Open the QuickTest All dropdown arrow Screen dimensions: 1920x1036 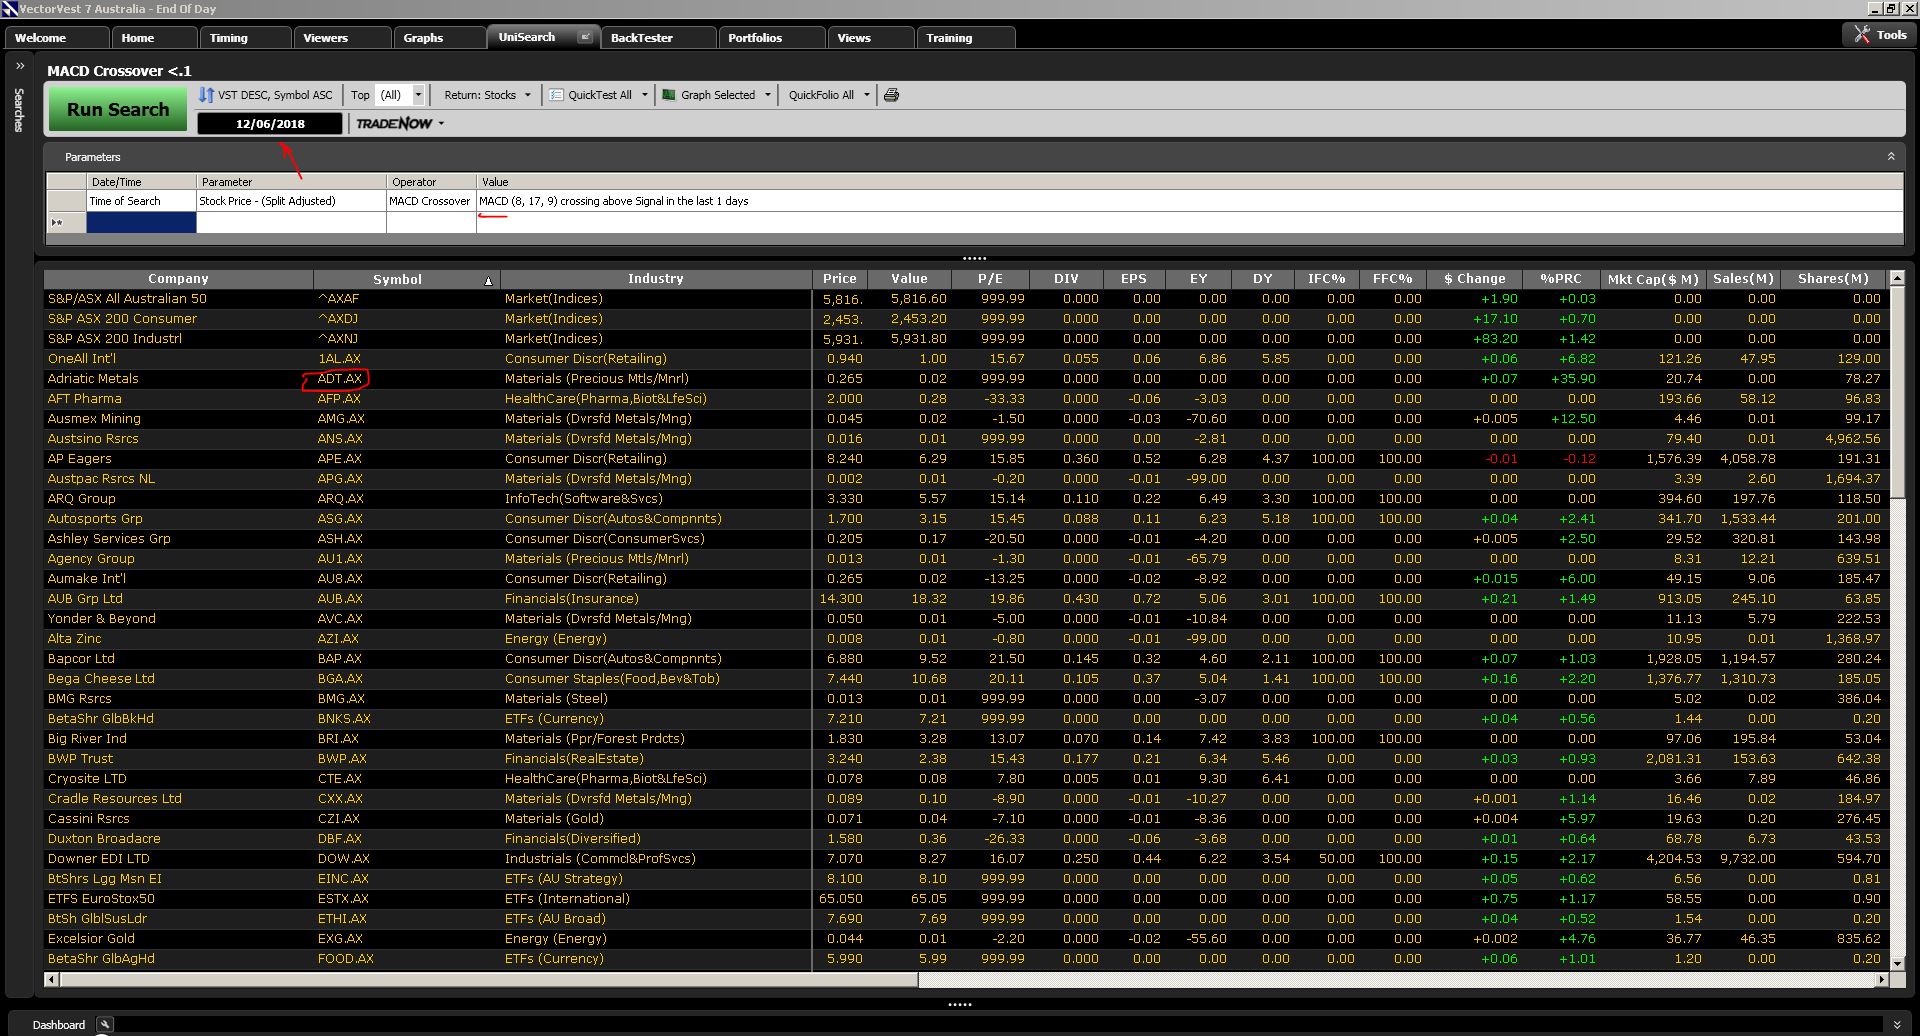point(644,95)
